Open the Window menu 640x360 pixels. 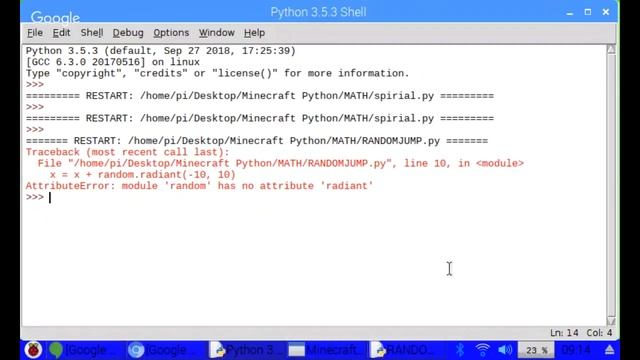point(216,33)
